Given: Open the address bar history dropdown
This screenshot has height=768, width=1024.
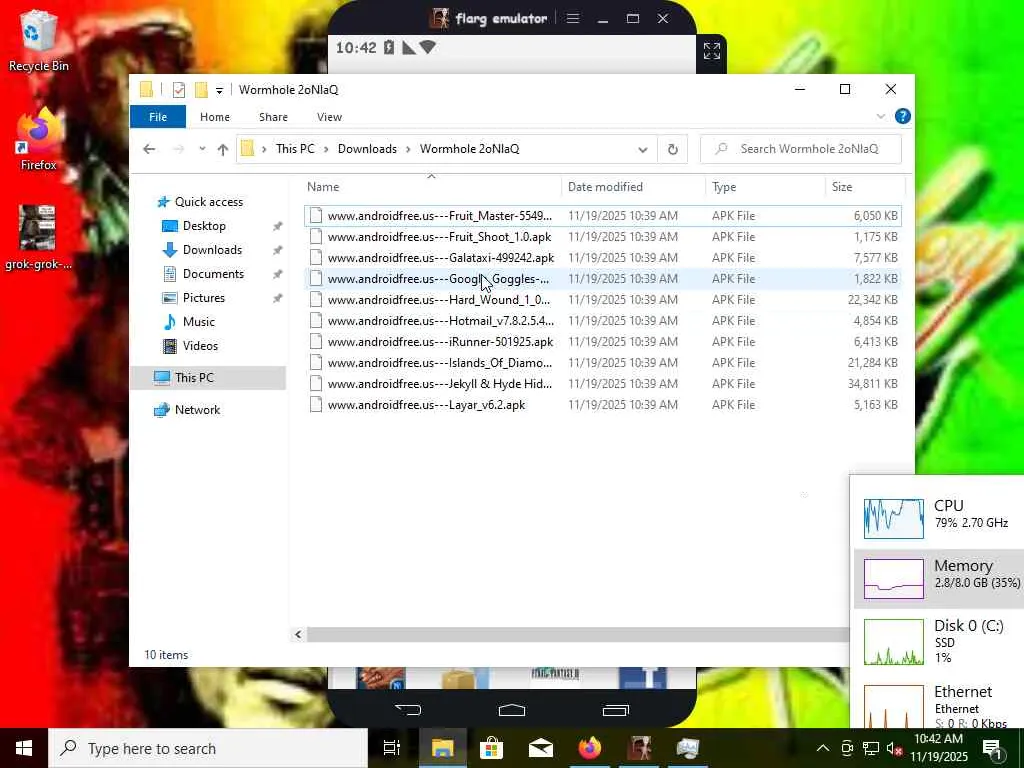Looking at the screenshot, I should pos(643,150).
